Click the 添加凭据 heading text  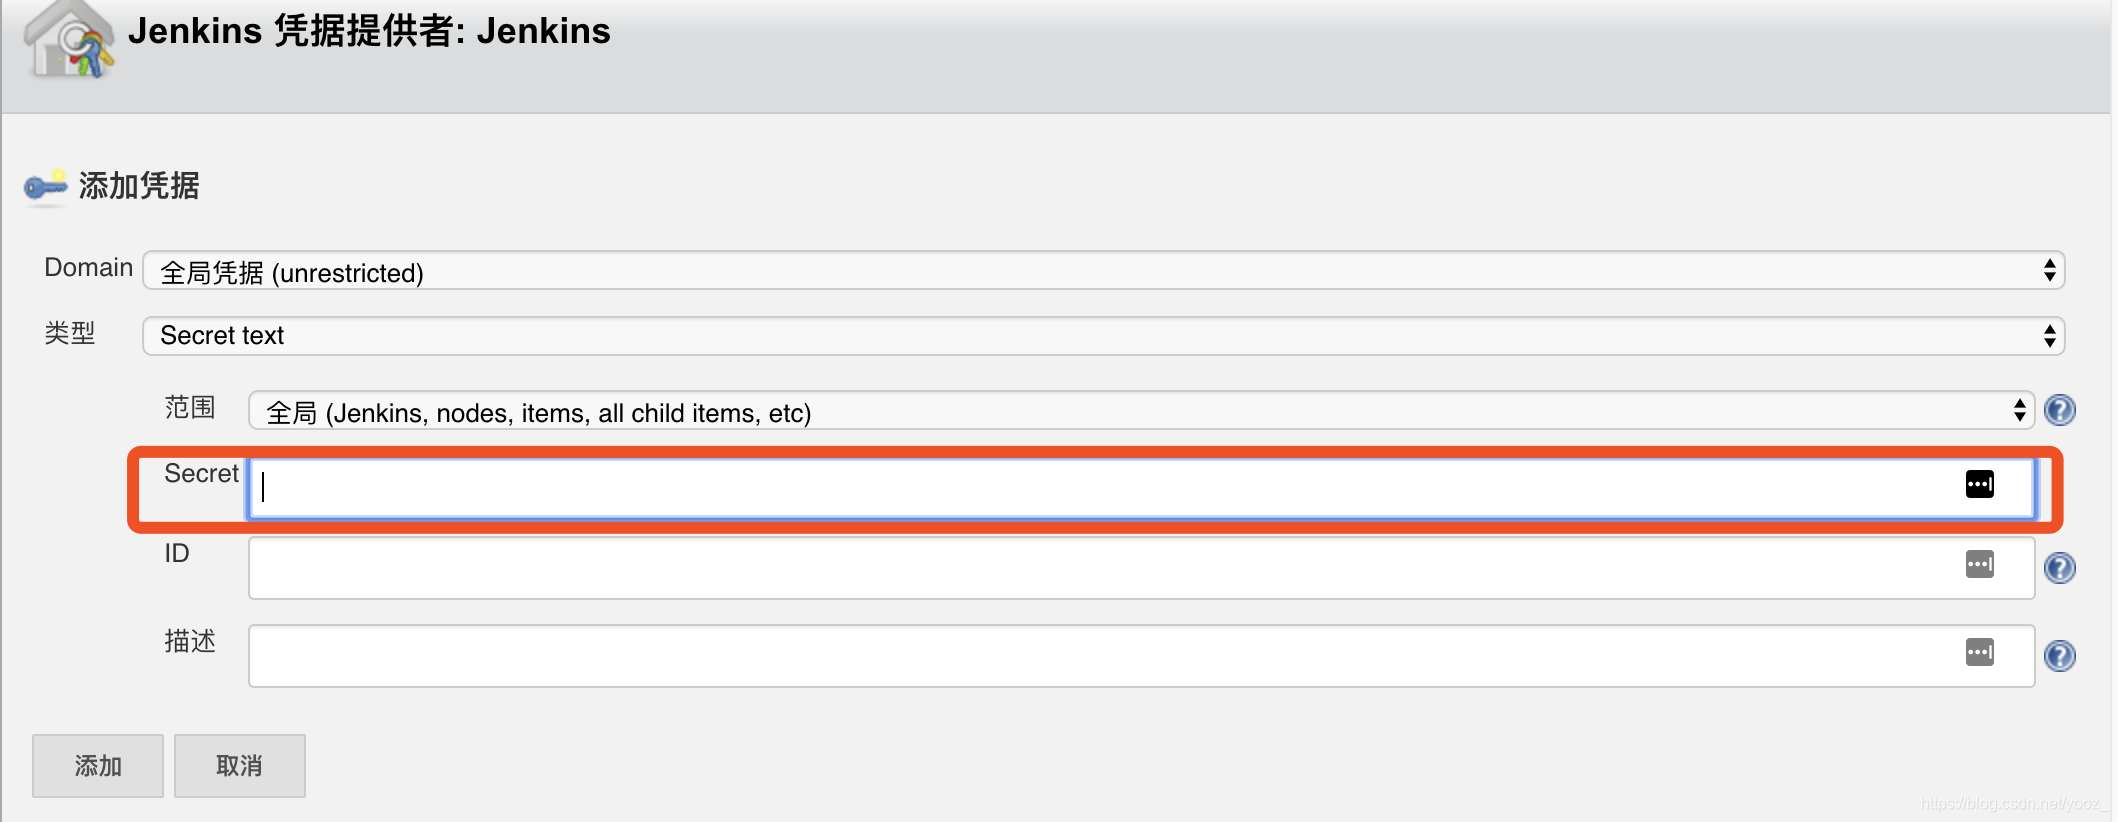(x=139, y=186)
